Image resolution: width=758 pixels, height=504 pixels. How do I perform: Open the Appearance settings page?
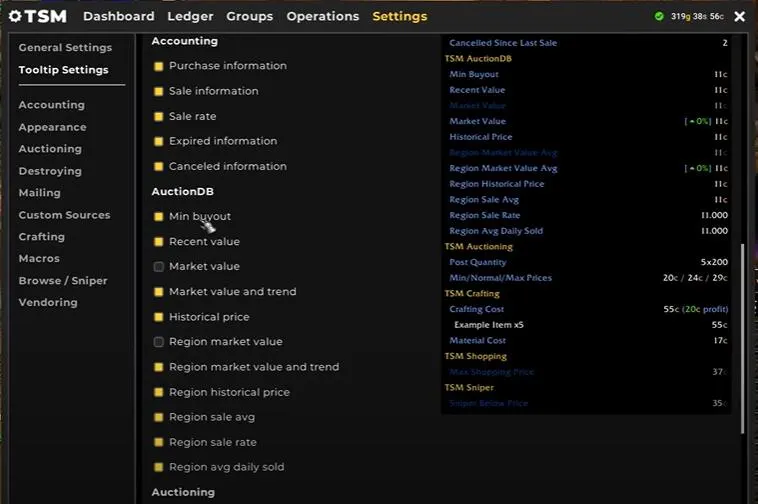tap(52, 127)
